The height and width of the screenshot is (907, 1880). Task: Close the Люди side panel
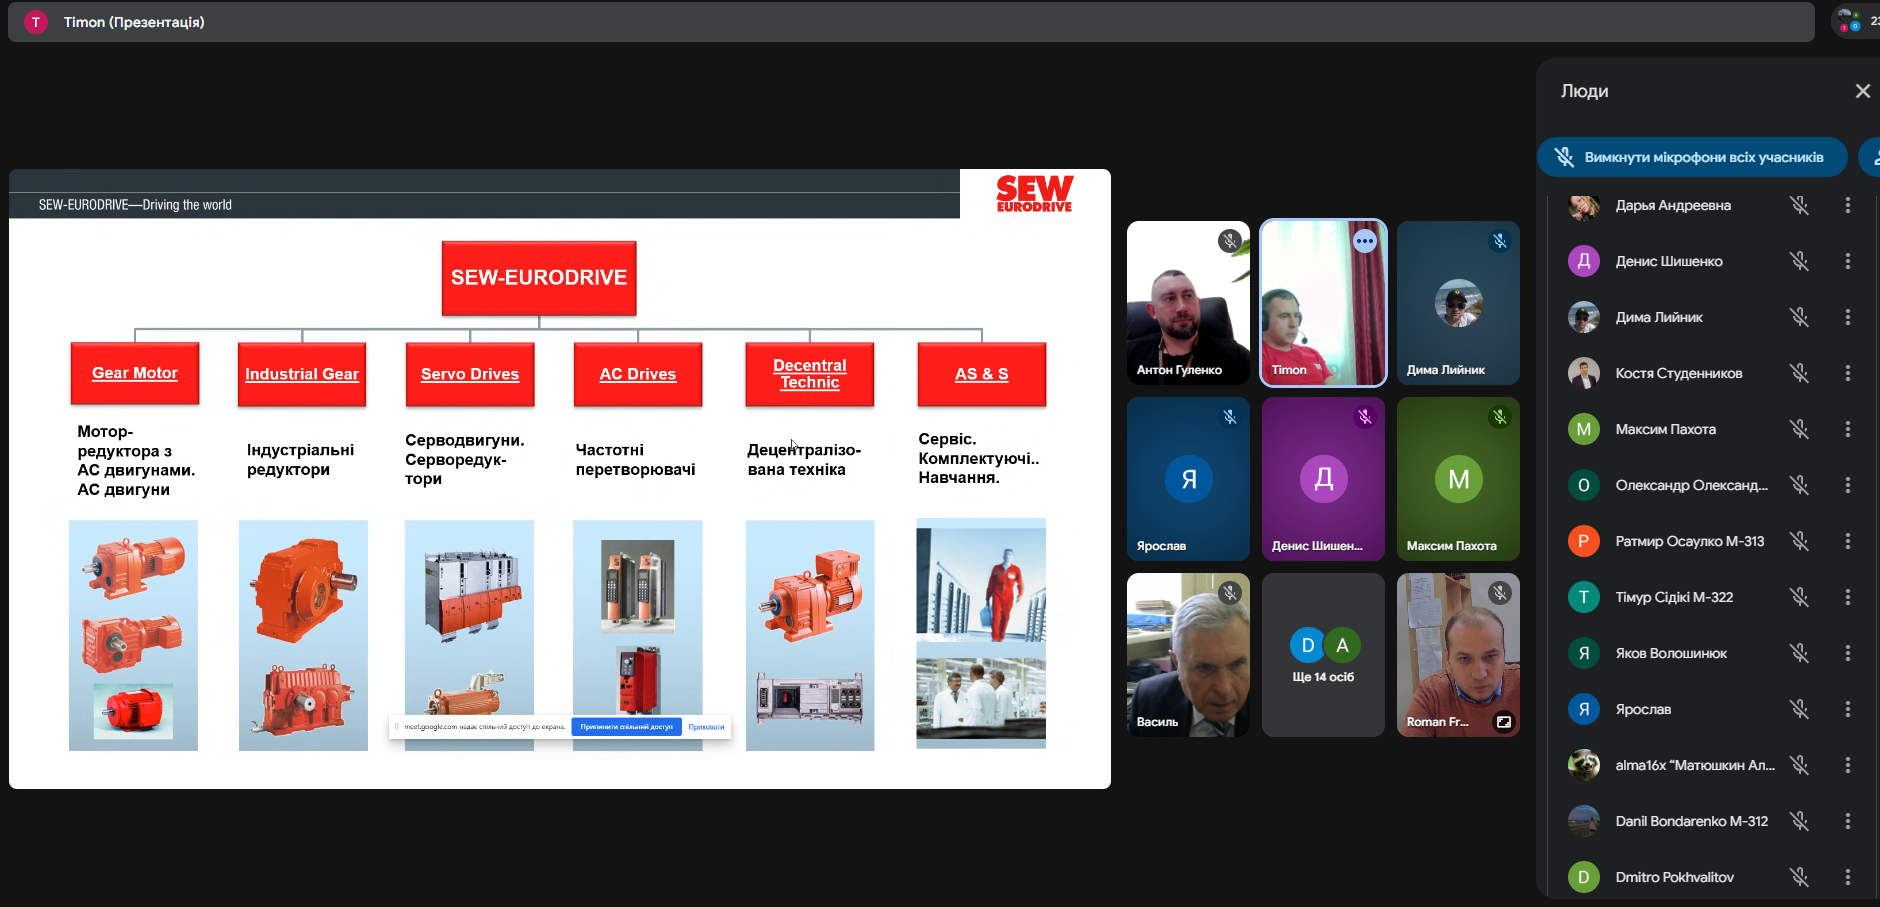click(x=1862, y=91)
